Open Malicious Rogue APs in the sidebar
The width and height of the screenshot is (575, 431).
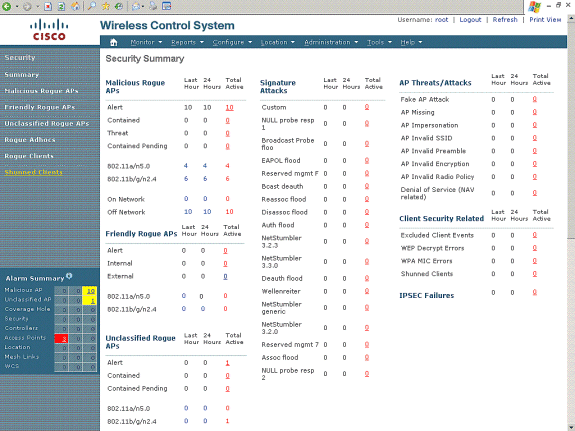tap(41, 91)
